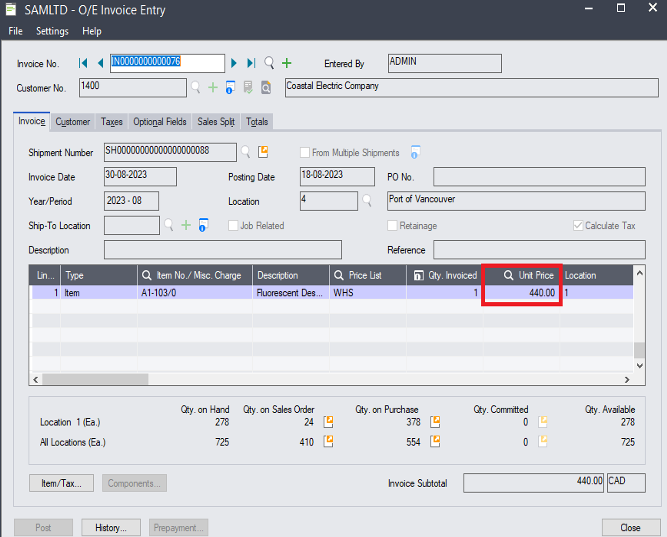Click the Close button at bottom
667x537 pixels.
pyautogui.click(x=630, y=528)
